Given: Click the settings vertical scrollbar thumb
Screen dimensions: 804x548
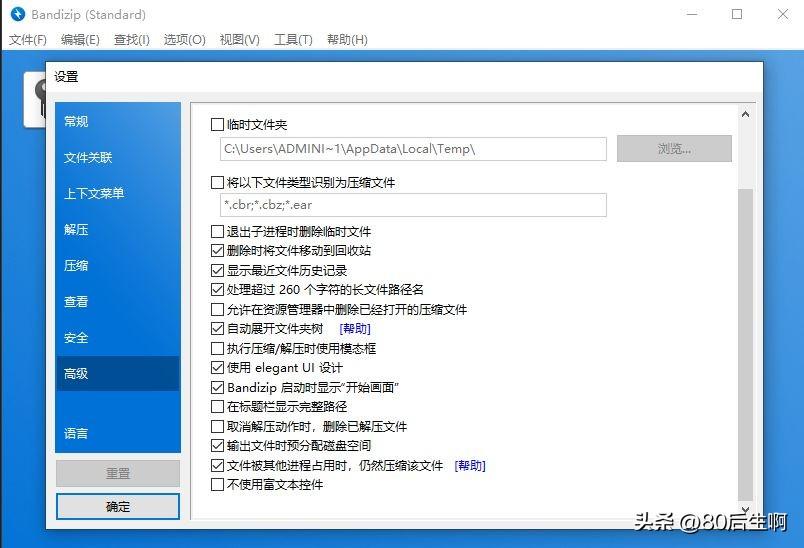Looking at the screenshot, I should 746,344.
